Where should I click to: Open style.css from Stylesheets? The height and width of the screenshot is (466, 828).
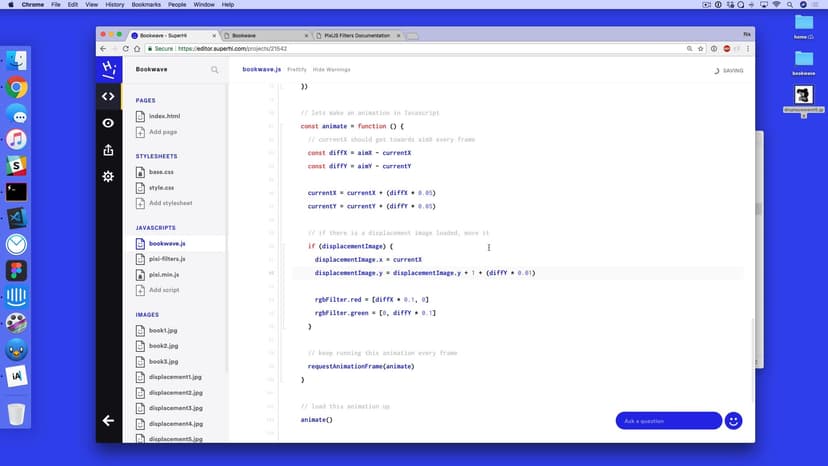click(x=161, y=187)
